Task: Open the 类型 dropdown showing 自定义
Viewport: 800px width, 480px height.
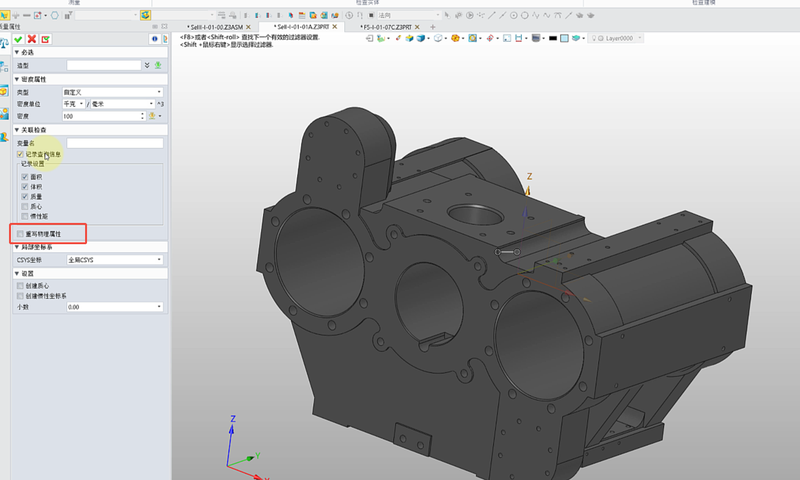Action: tap(112, 92)
